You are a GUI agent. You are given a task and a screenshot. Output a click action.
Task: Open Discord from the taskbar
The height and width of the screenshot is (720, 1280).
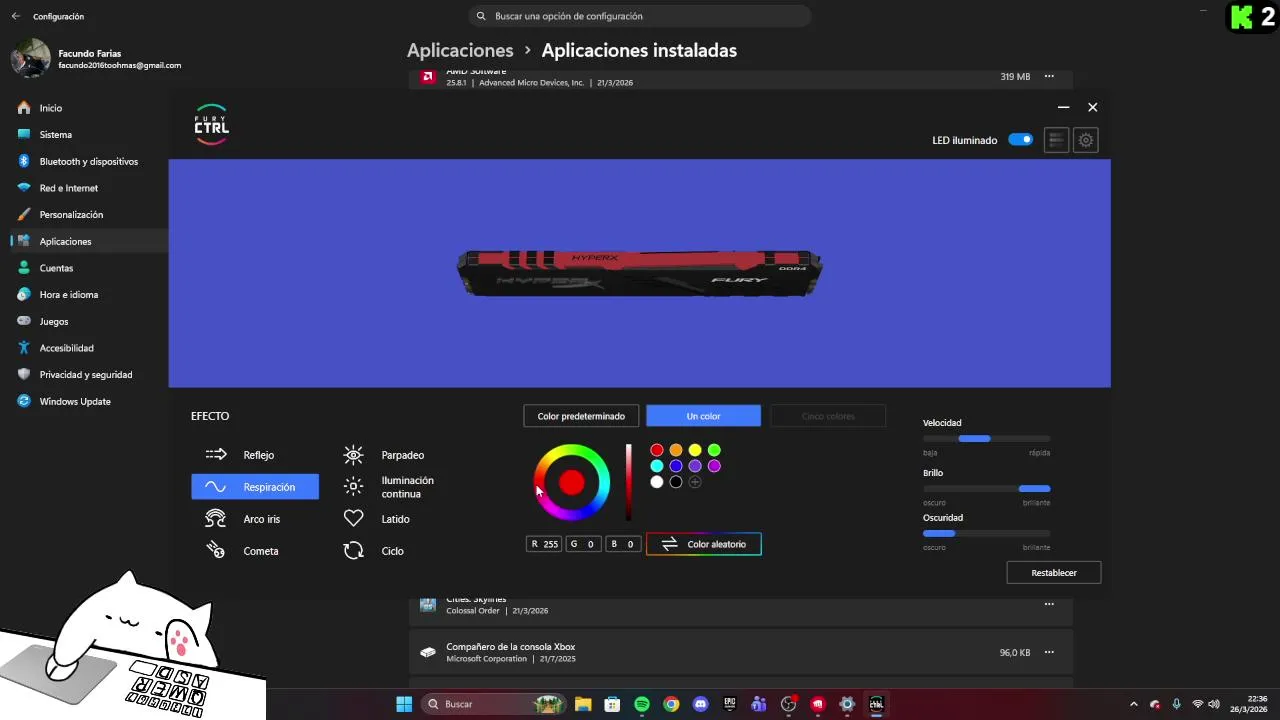(x=700, y=704)
